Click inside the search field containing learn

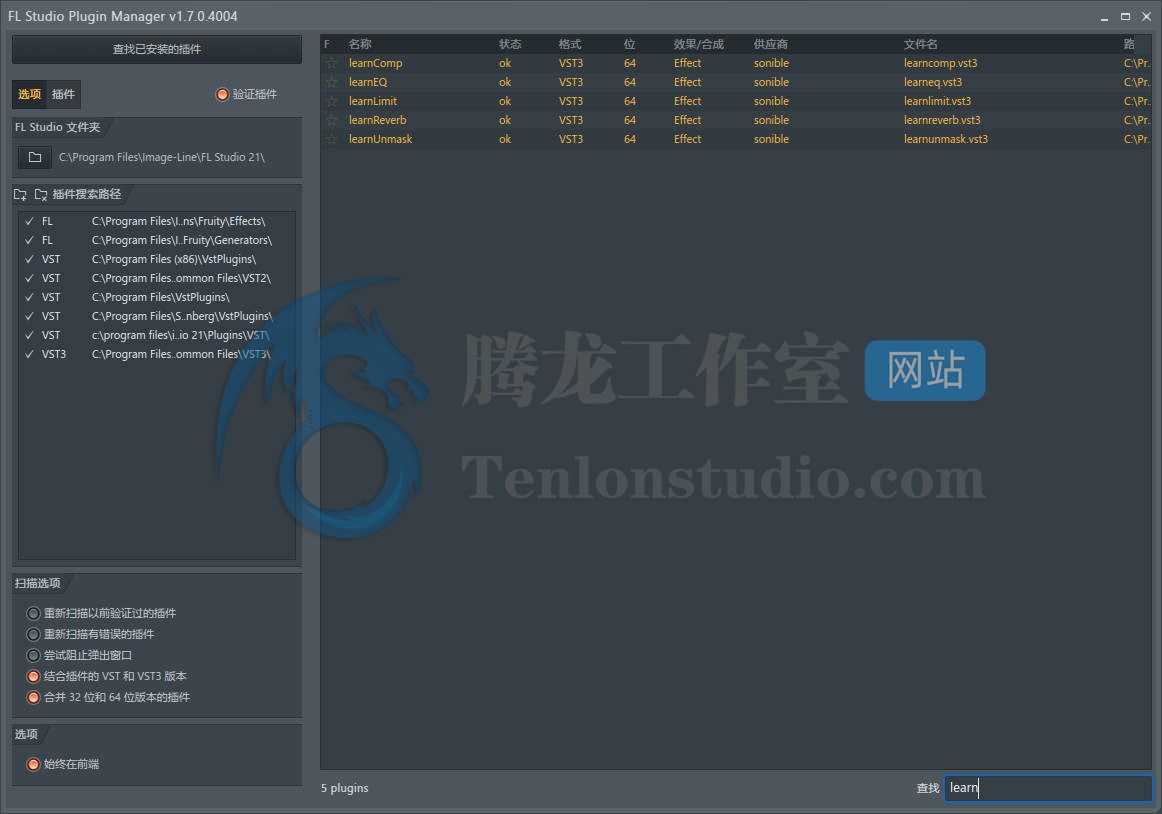pos(1045,788)
